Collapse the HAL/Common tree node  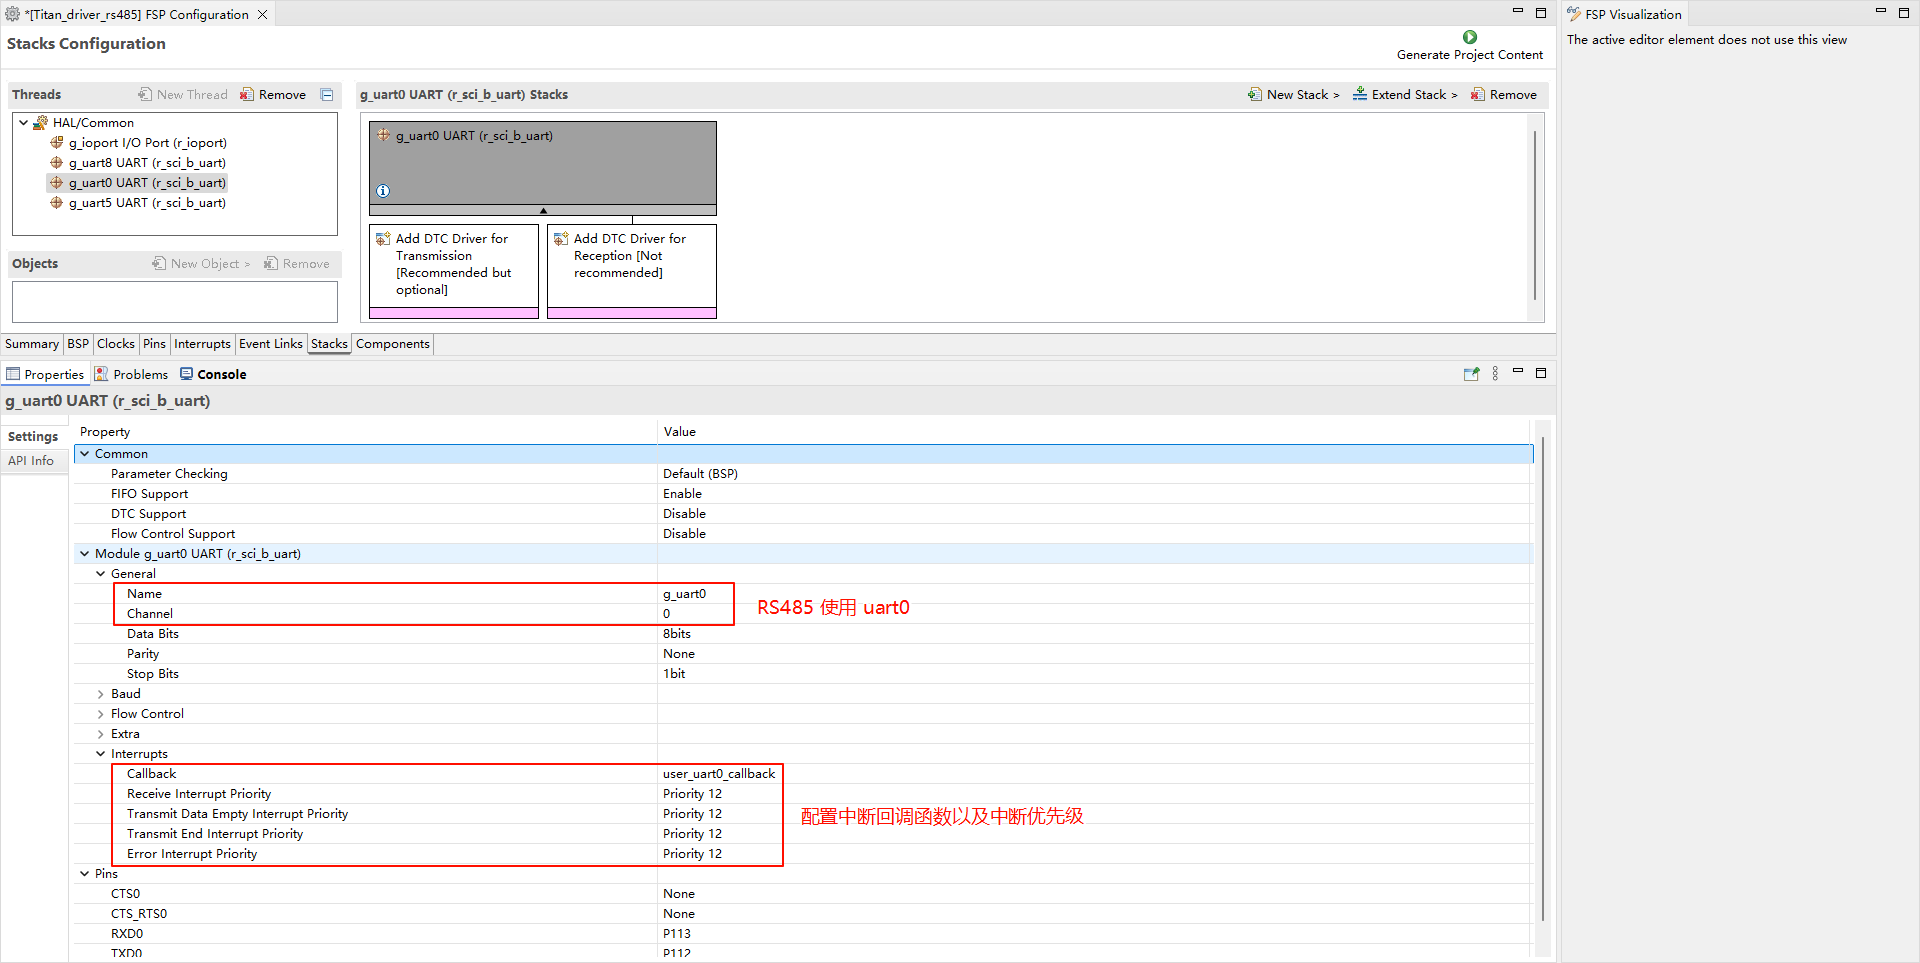pyautogui.click(x=24, y=123)
